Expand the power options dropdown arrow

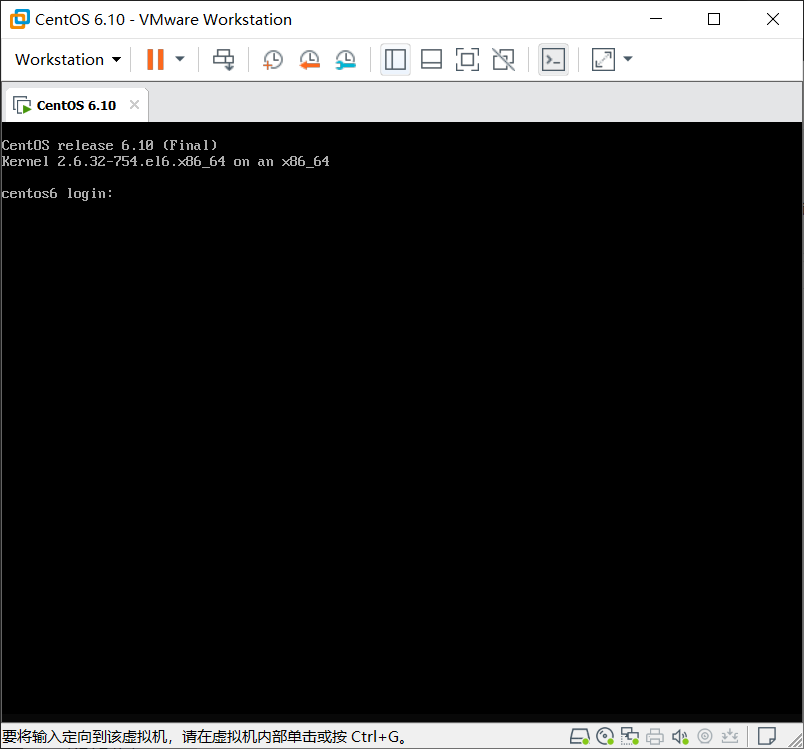(x=180, y=59)
